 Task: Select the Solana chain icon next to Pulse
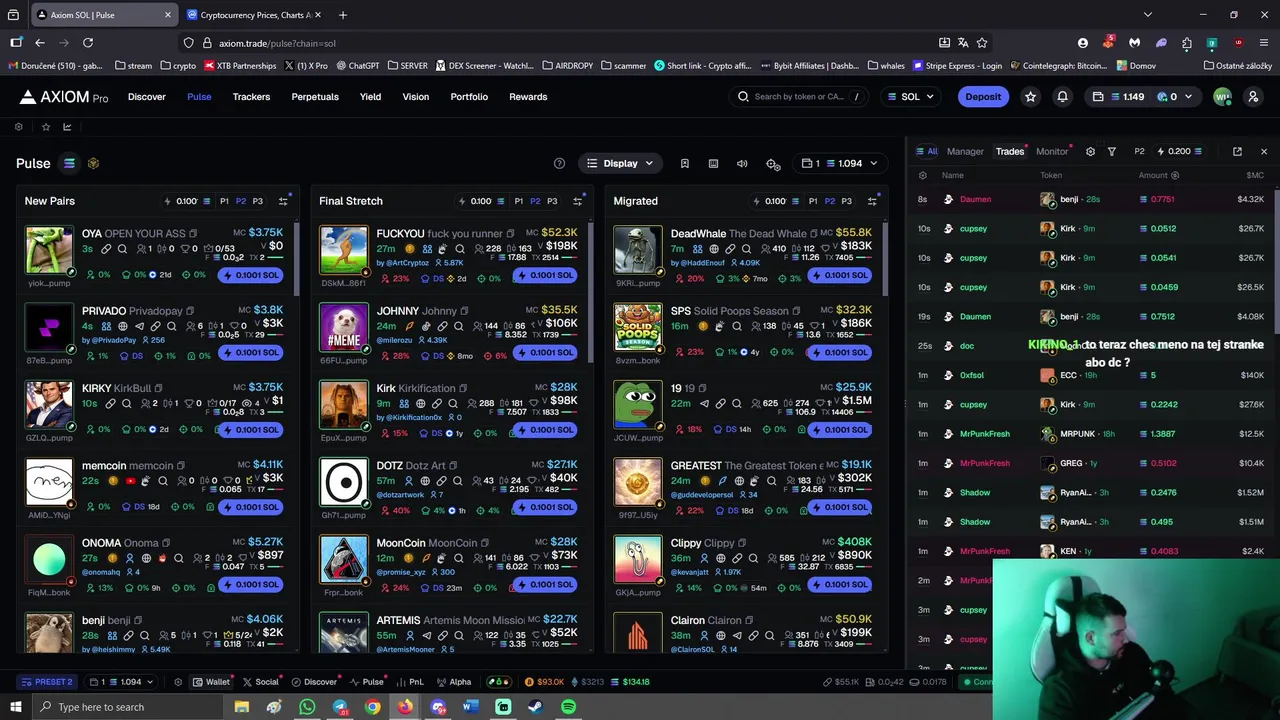[69, 163]
